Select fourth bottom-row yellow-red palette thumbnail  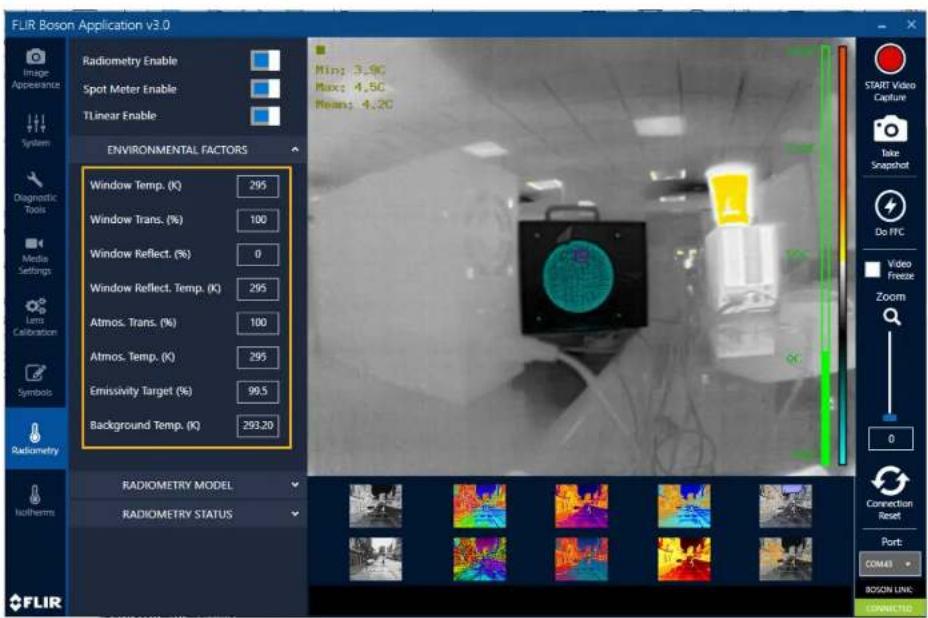(684, 559)
